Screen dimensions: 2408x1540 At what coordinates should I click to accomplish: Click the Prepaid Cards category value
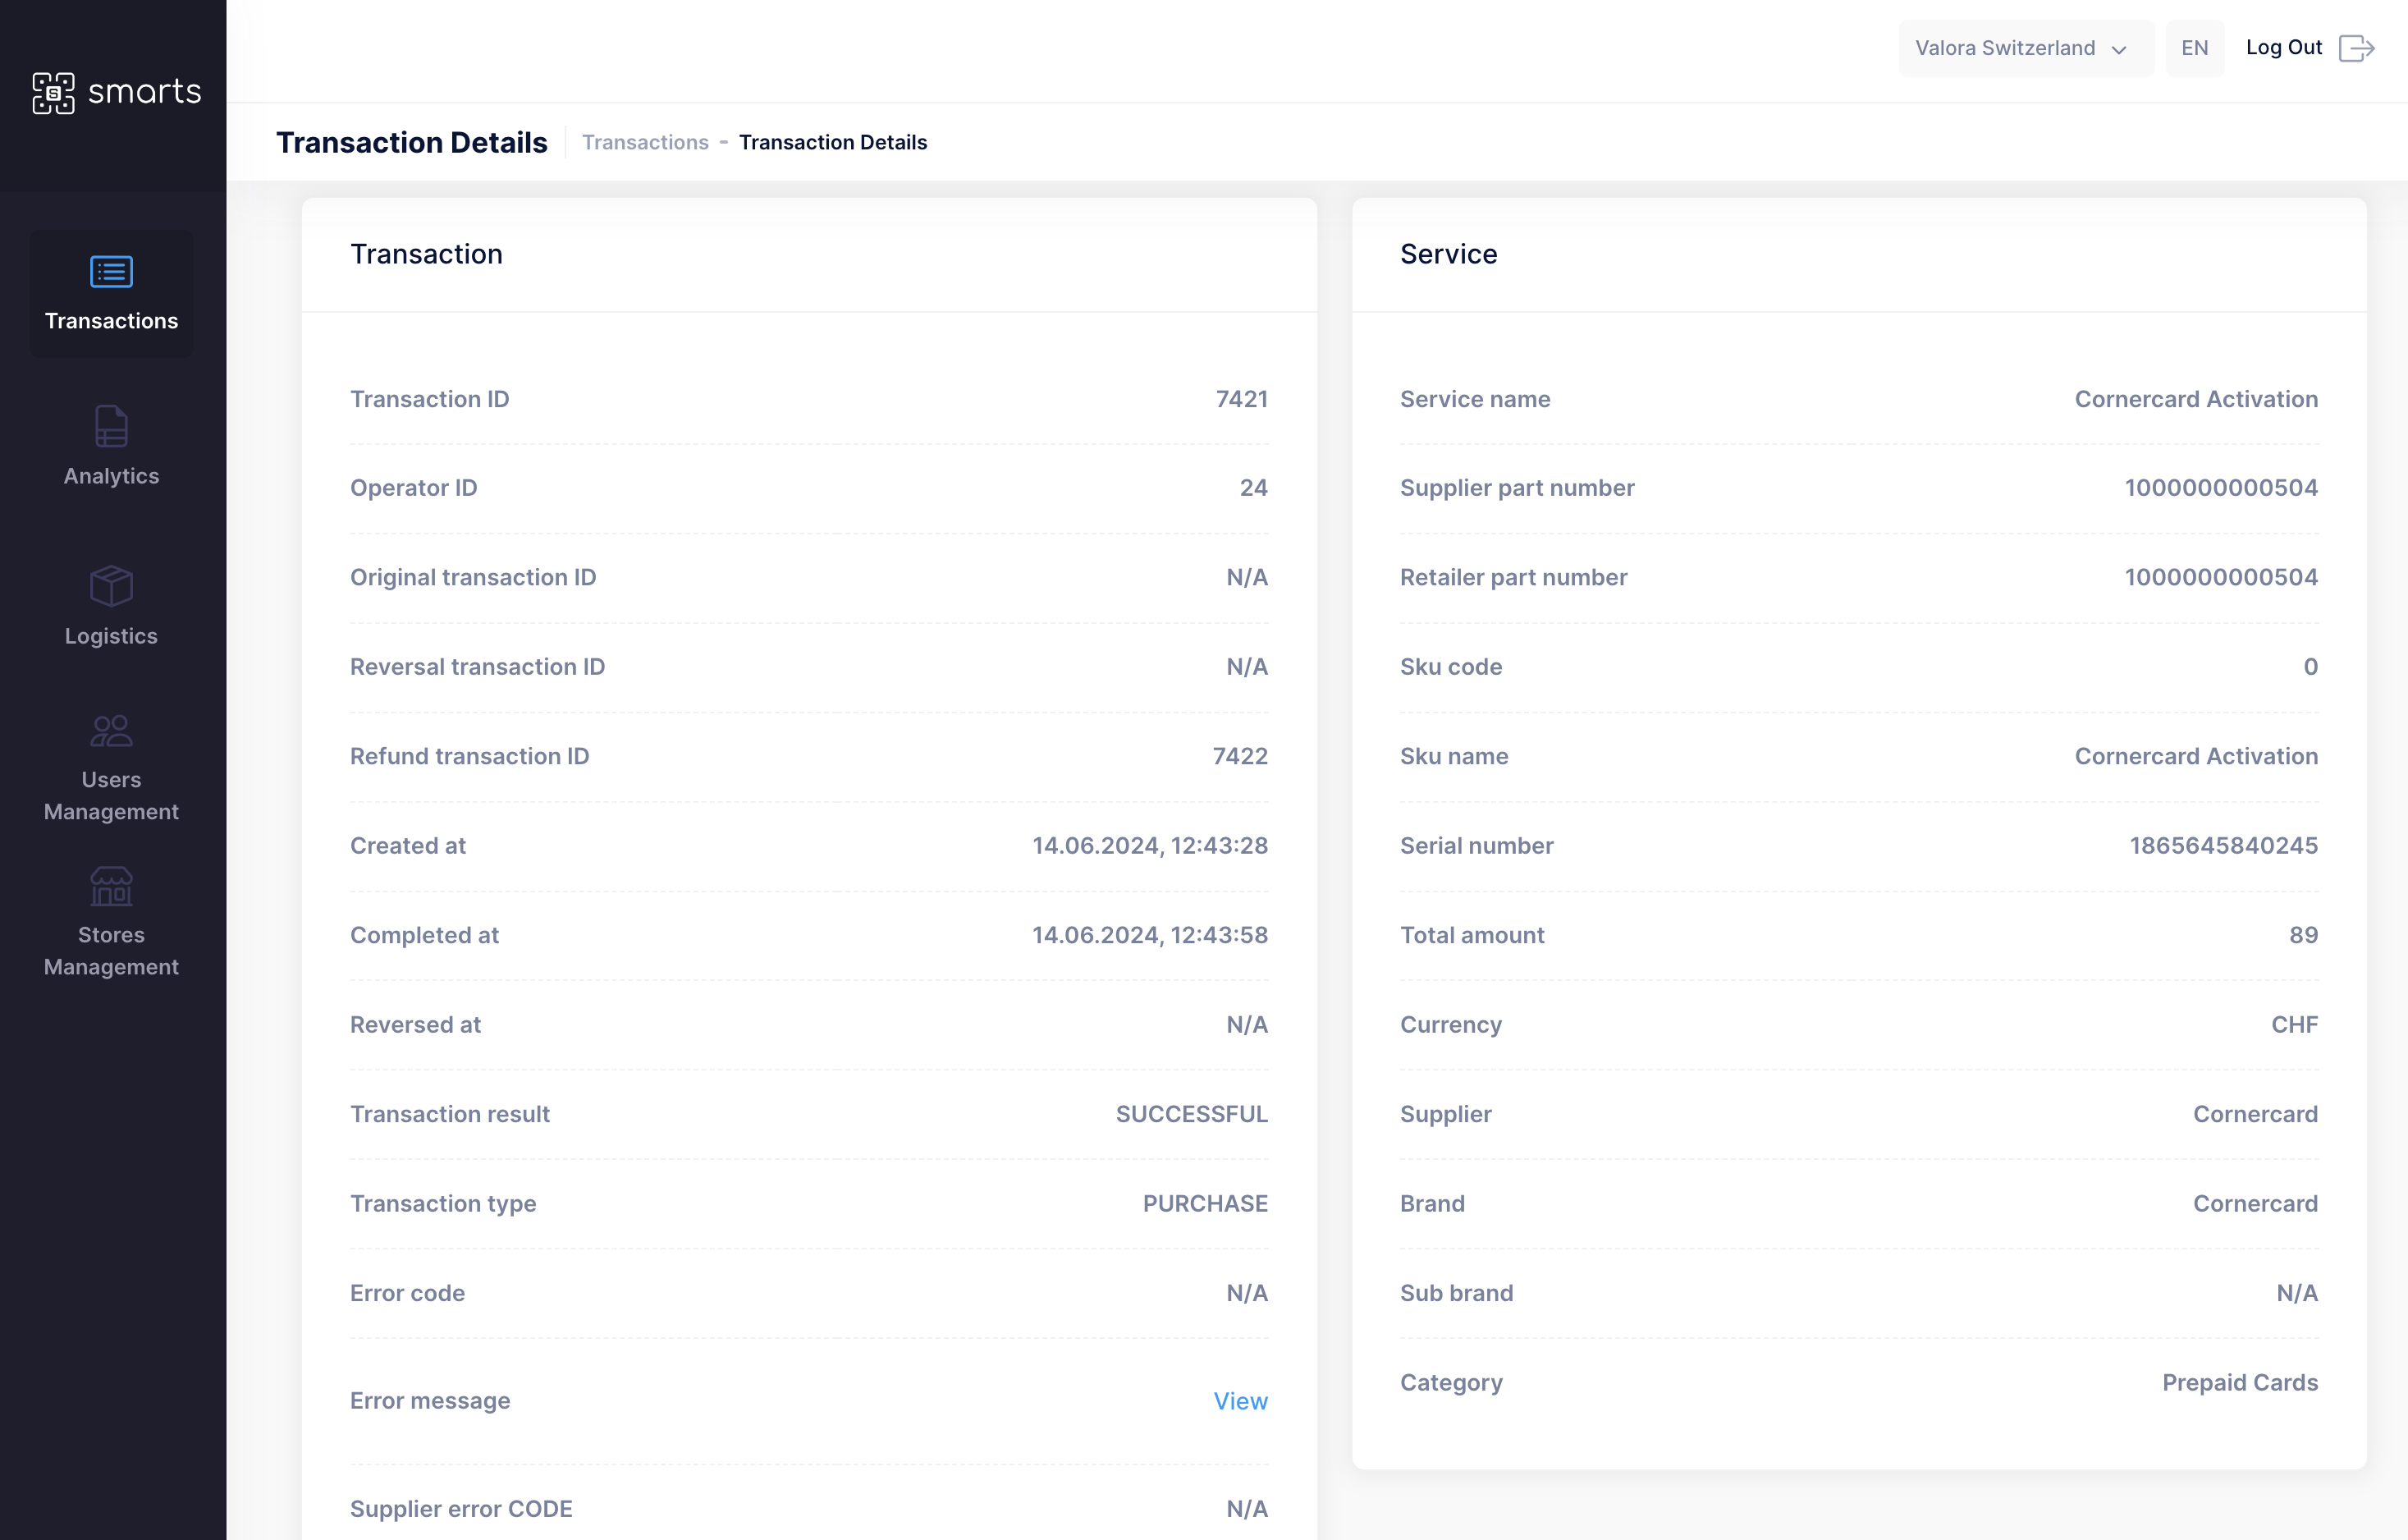point(2240,1383)
